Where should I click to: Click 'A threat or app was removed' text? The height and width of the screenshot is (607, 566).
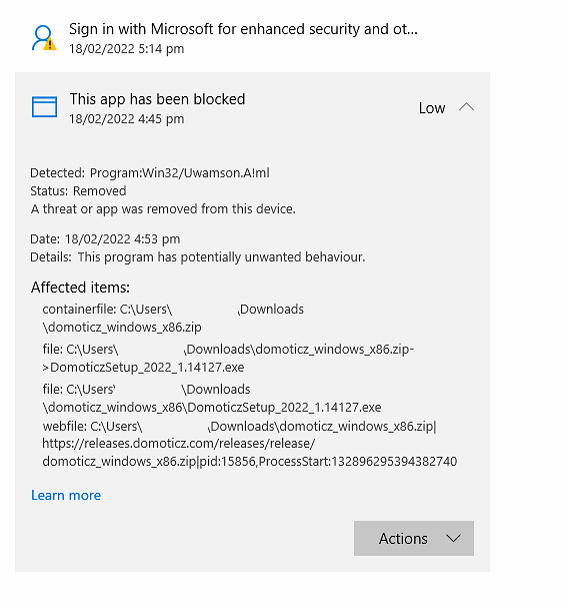click(163, 209)
